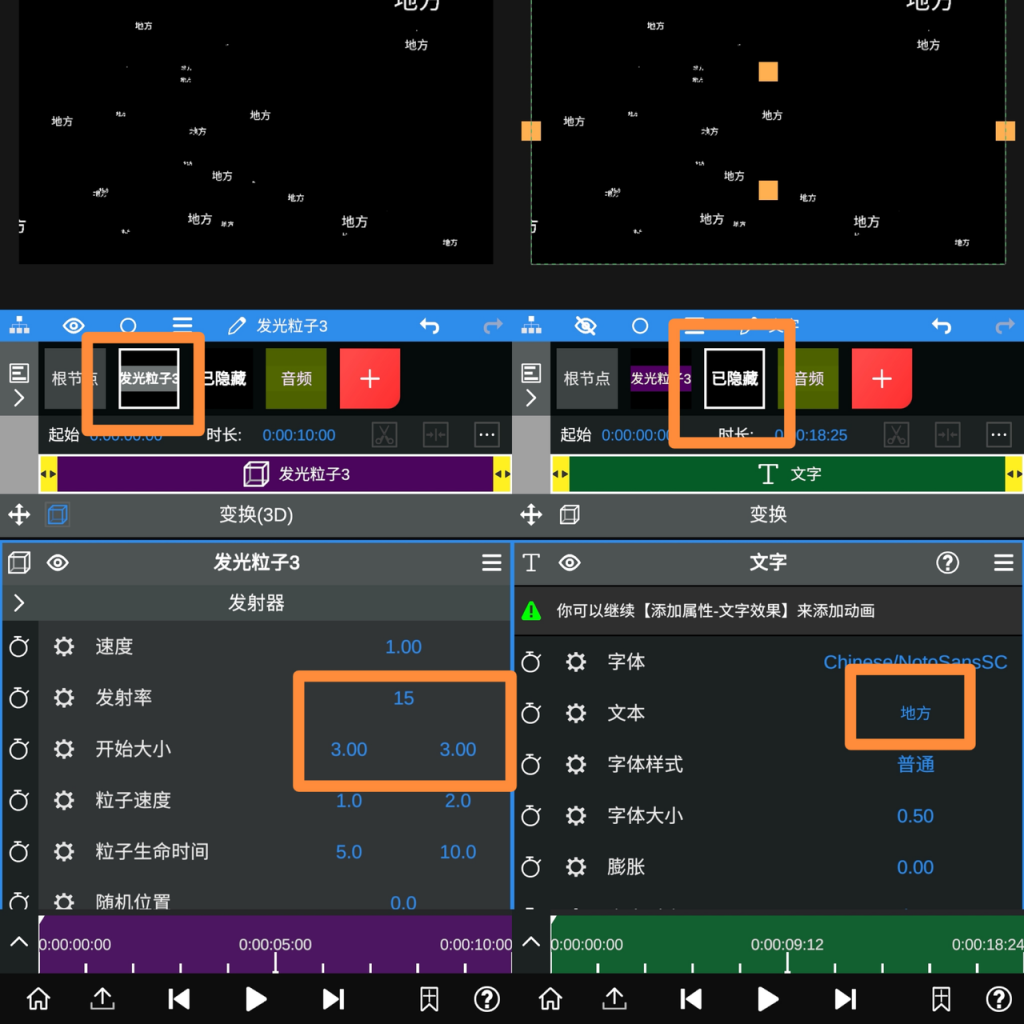
Task: Click the font value Chinese/NotoSansSC
Action: [x=915, y=662]
